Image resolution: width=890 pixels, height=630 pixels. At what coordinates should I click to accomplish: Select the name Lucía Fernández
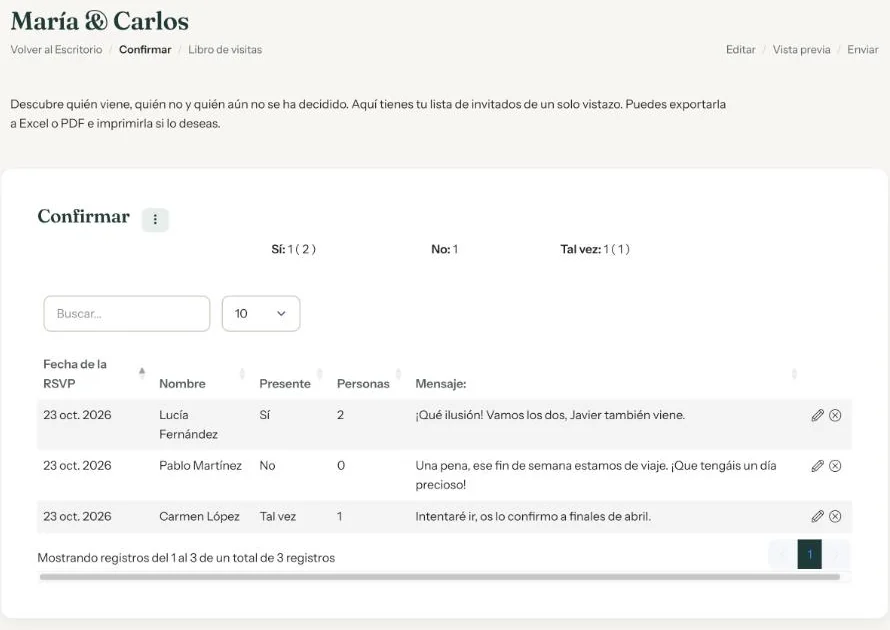[188, 425]
